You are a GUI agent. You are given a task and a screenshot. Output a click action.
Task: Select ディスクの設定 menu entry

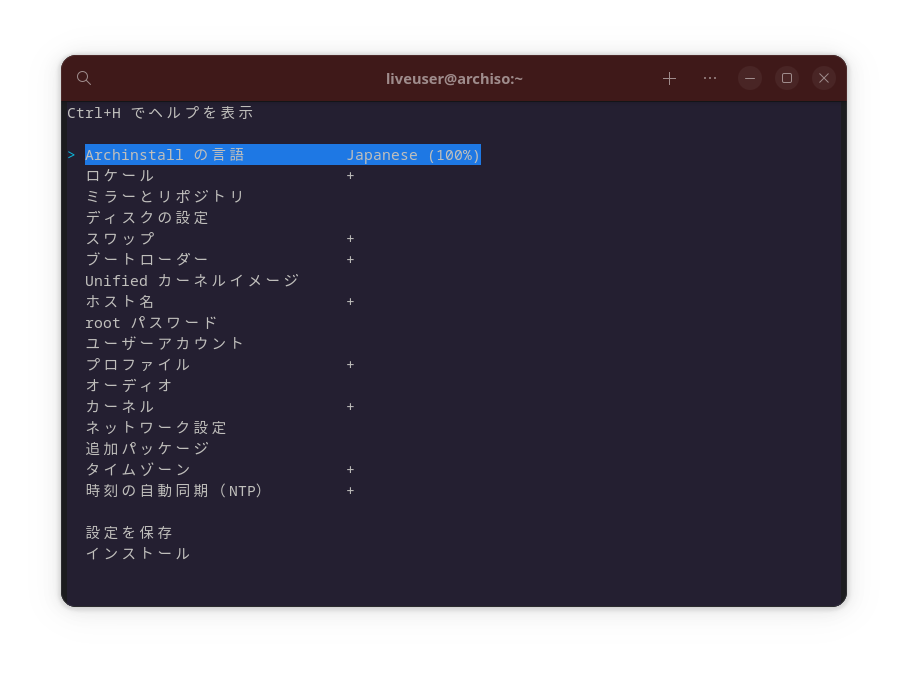point(147,218)
